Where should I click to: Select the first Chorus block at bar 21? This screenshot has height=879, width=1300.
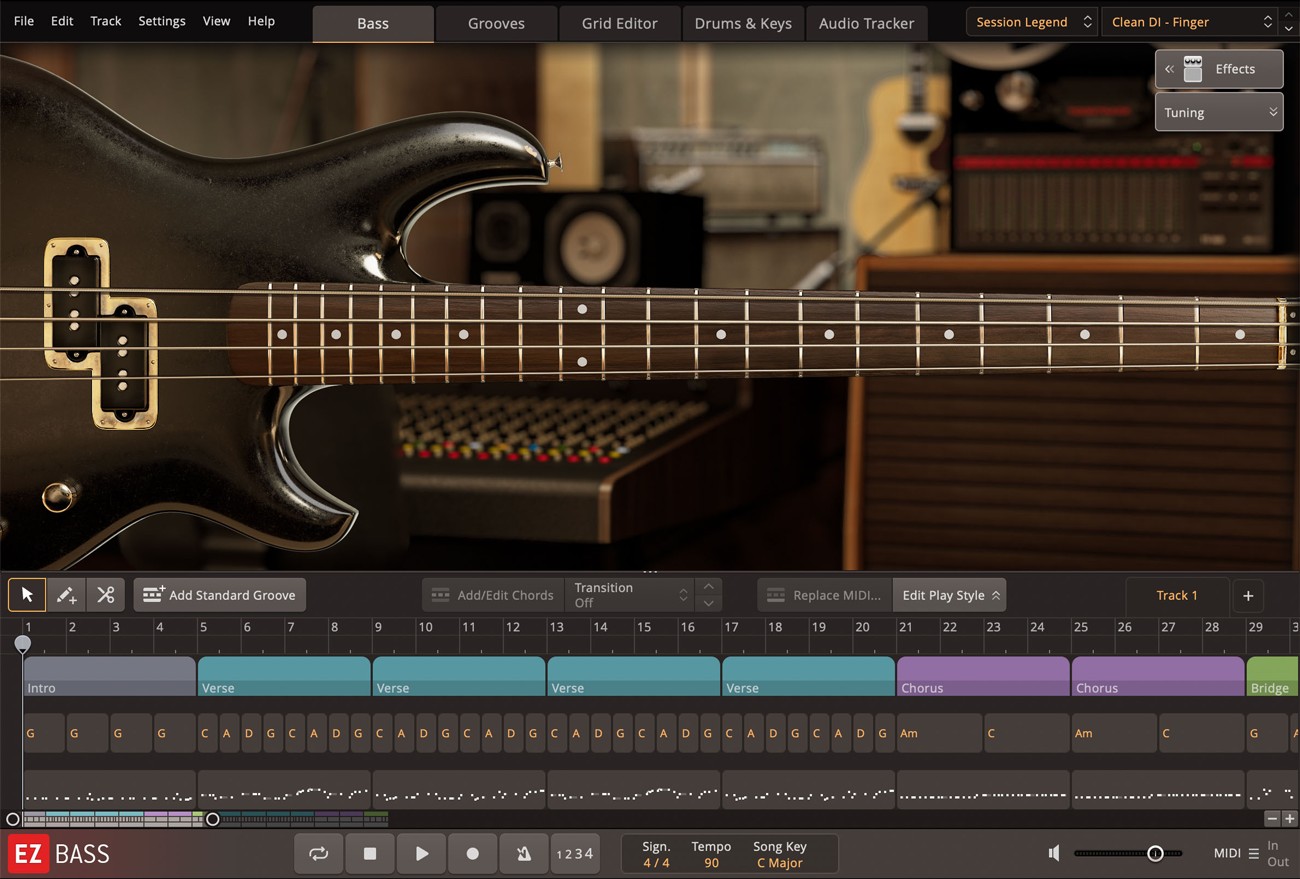tap(983, 676)
